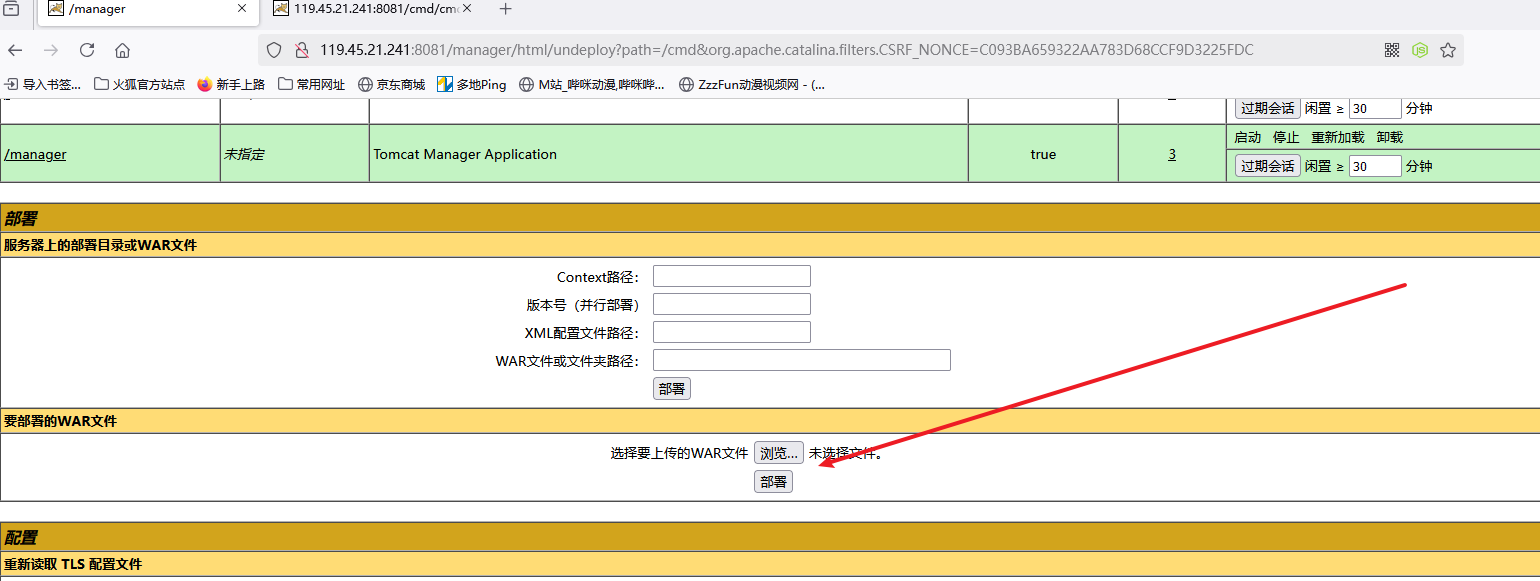Focus the WAR文件或文件夹路径 input box
Image resolution: width=1540 pixels, height=581 pixels.
[801, 360]
